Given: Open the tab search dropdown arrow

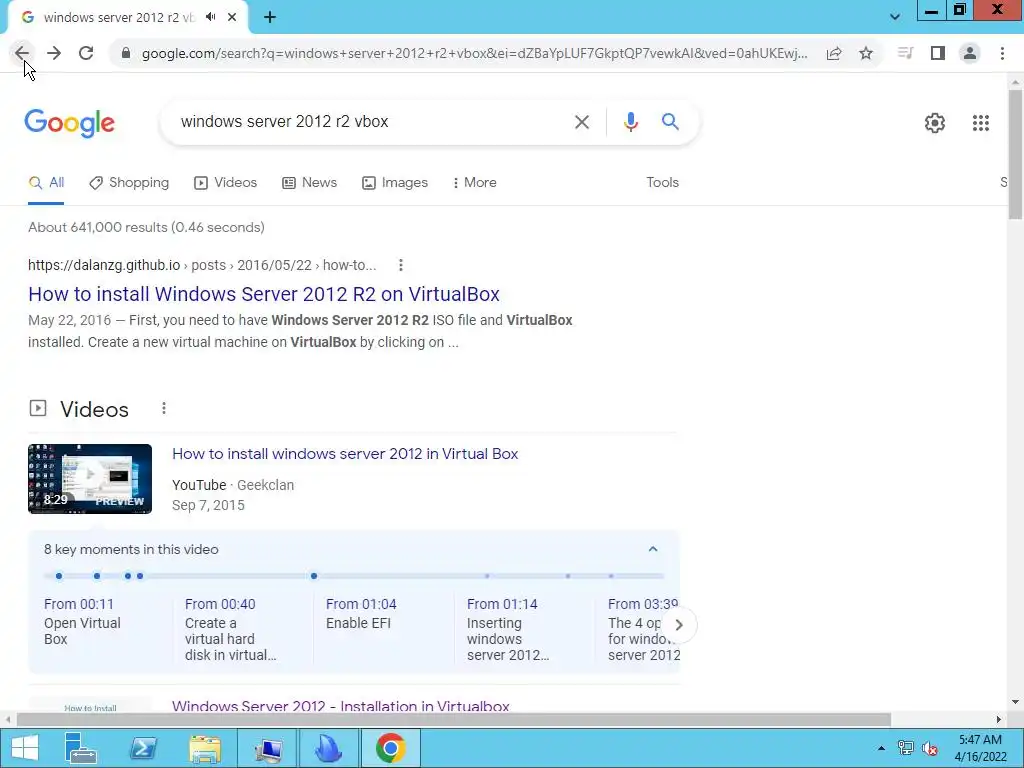Looking at the screenshot, I should (895, 17).
